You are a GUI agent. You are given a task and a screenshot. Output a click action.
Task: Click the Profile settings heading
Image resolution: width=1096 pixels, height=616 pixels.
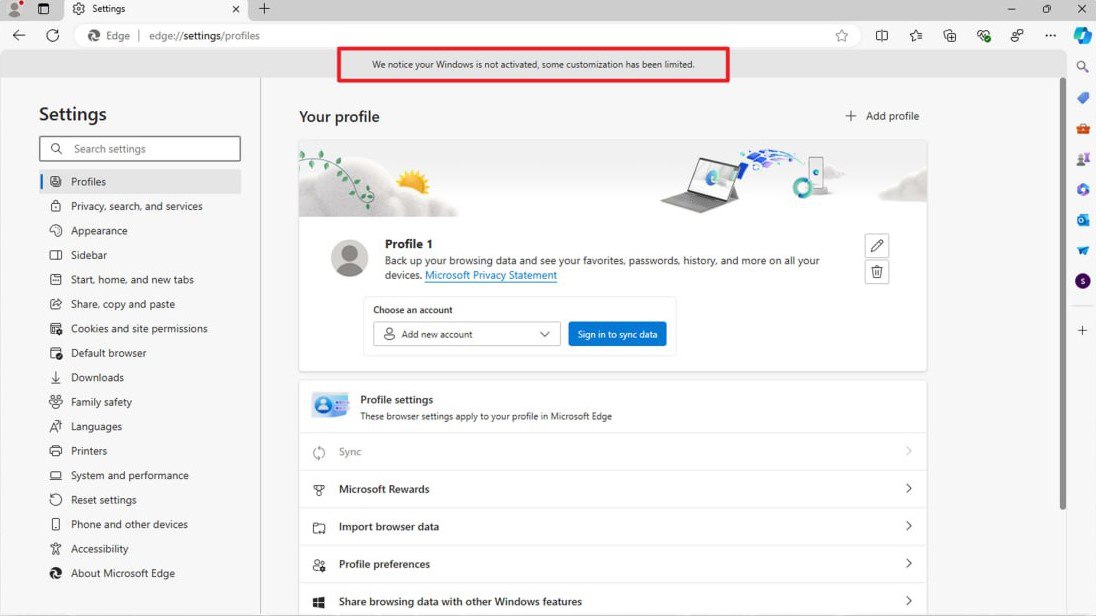396,400
